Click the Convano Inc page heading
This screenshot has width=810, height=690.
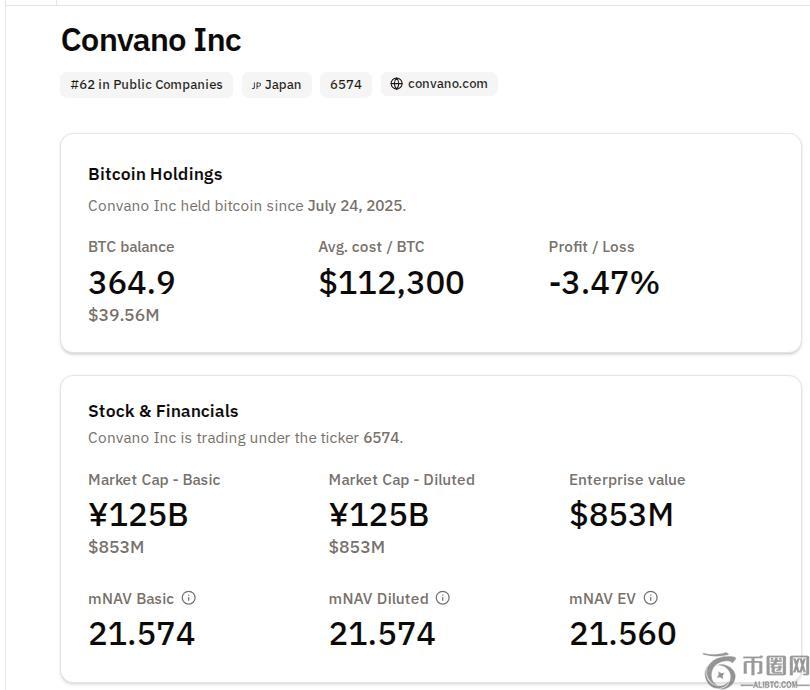click(151, 40)
